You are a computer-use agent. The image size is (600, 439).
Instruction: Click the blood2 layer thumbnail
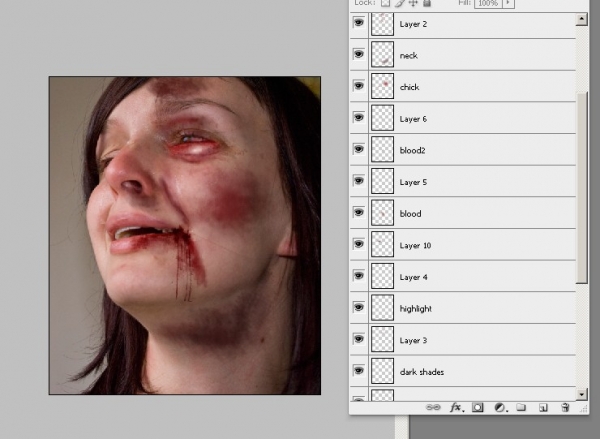click(382, 149)
